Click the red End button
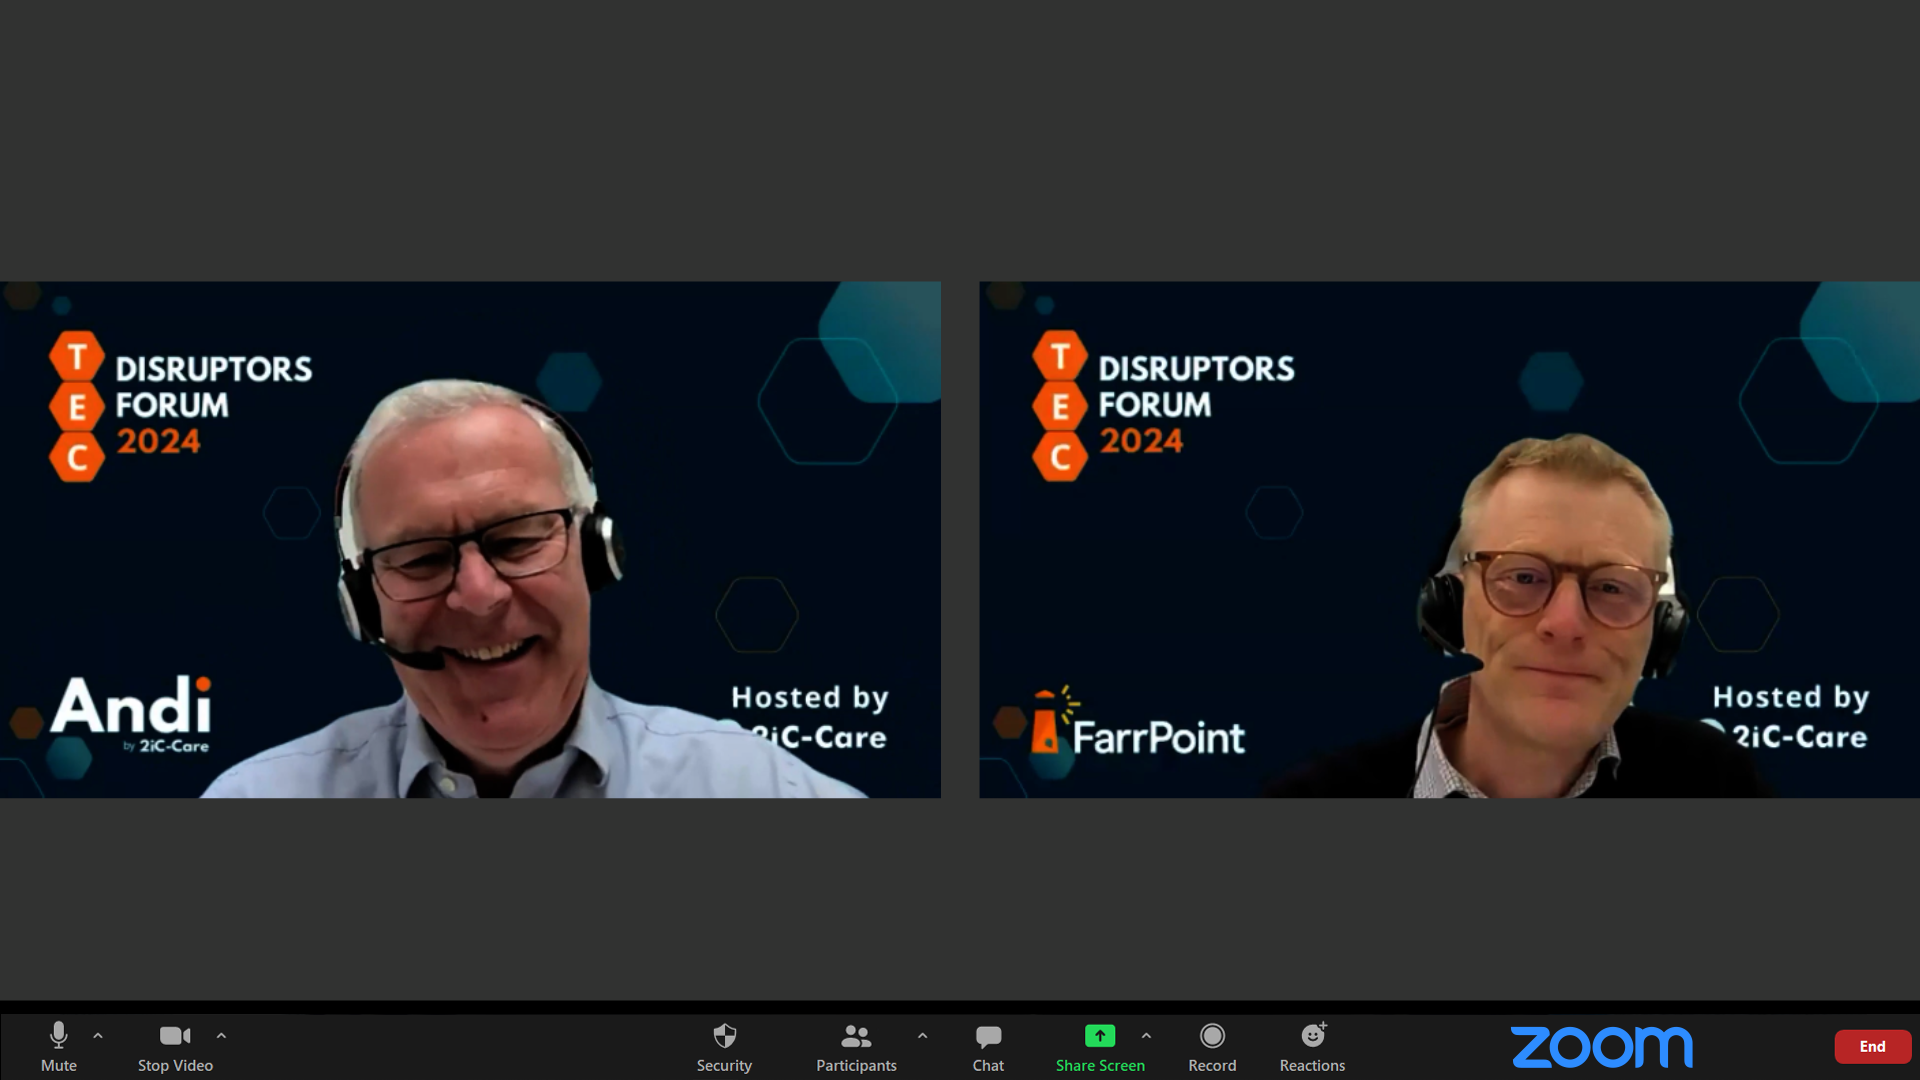The image size is (1920, 1080). click(x=1872, y=1046)
